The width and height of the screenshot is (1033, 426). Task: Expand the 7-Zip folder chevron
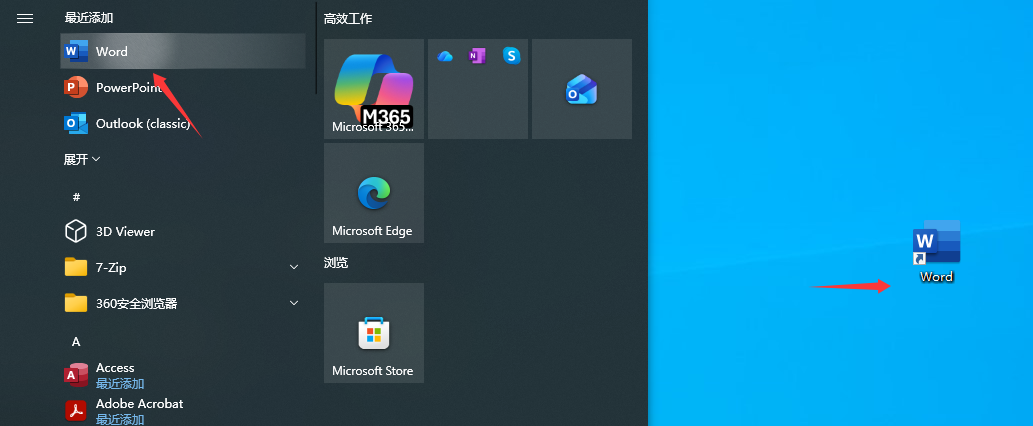(294, 267)
